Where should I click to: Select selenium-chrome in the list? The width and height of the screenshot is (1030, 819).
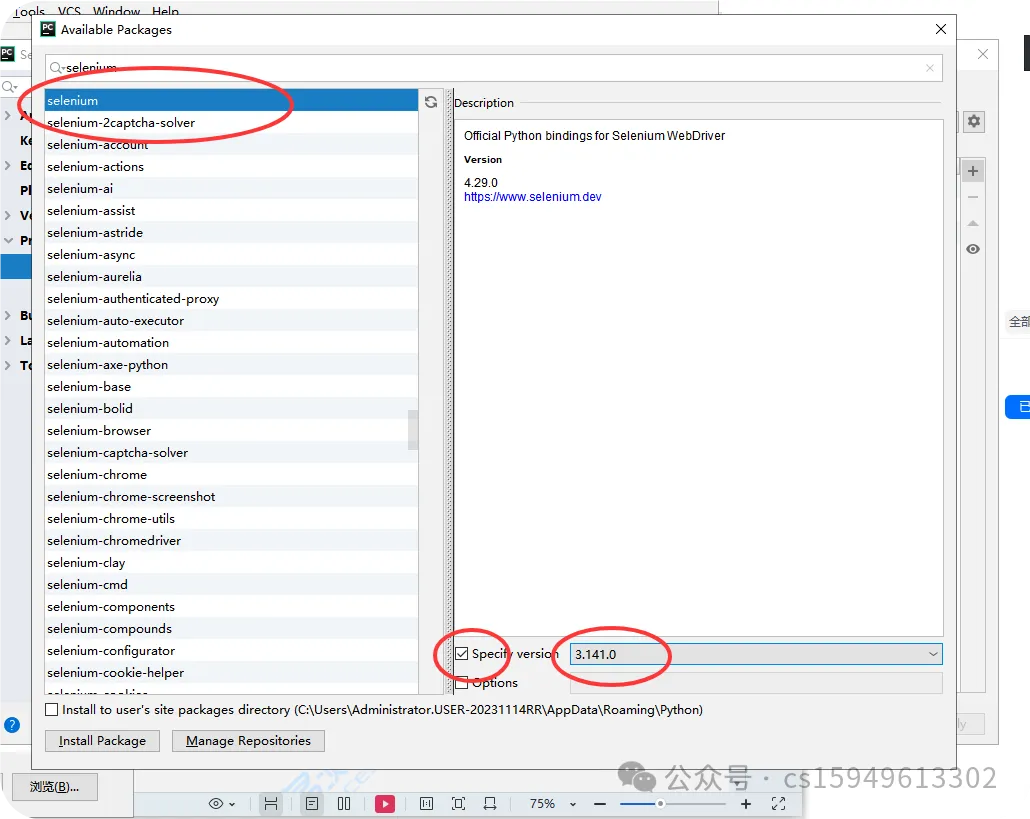231,475
